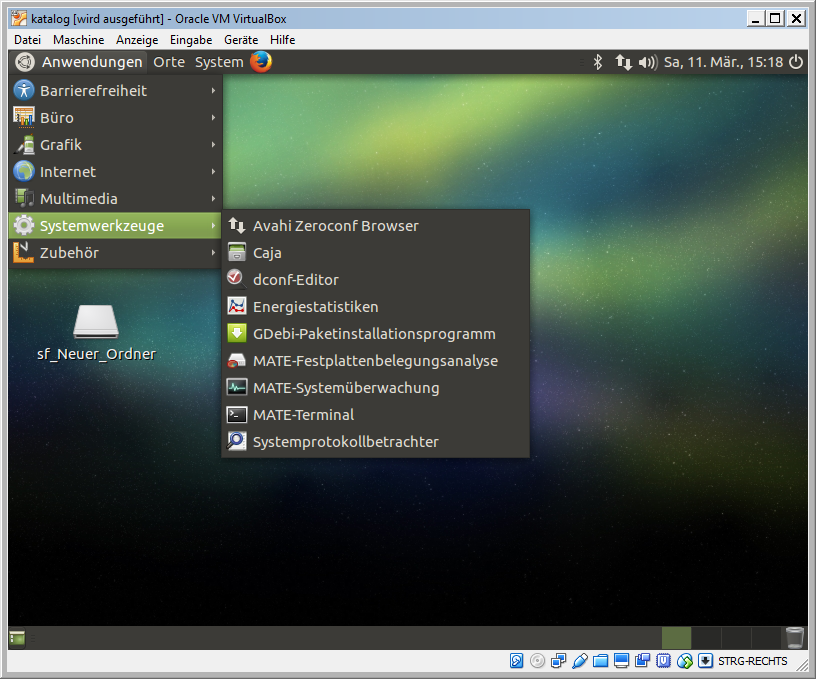Start dconf-Editor from Systemwerkzeuge

pyautogui.click(x=295, y=280)
